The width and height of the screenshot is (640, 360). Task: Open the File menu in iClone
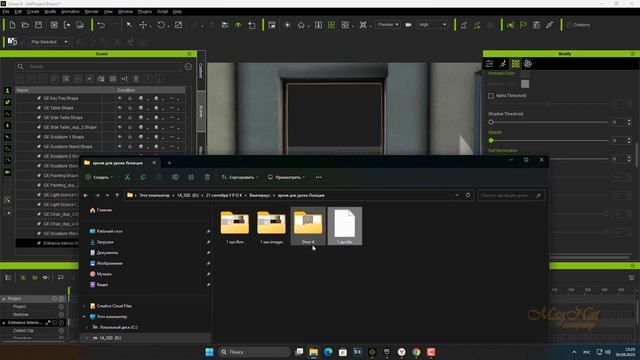tap(6, 12)
